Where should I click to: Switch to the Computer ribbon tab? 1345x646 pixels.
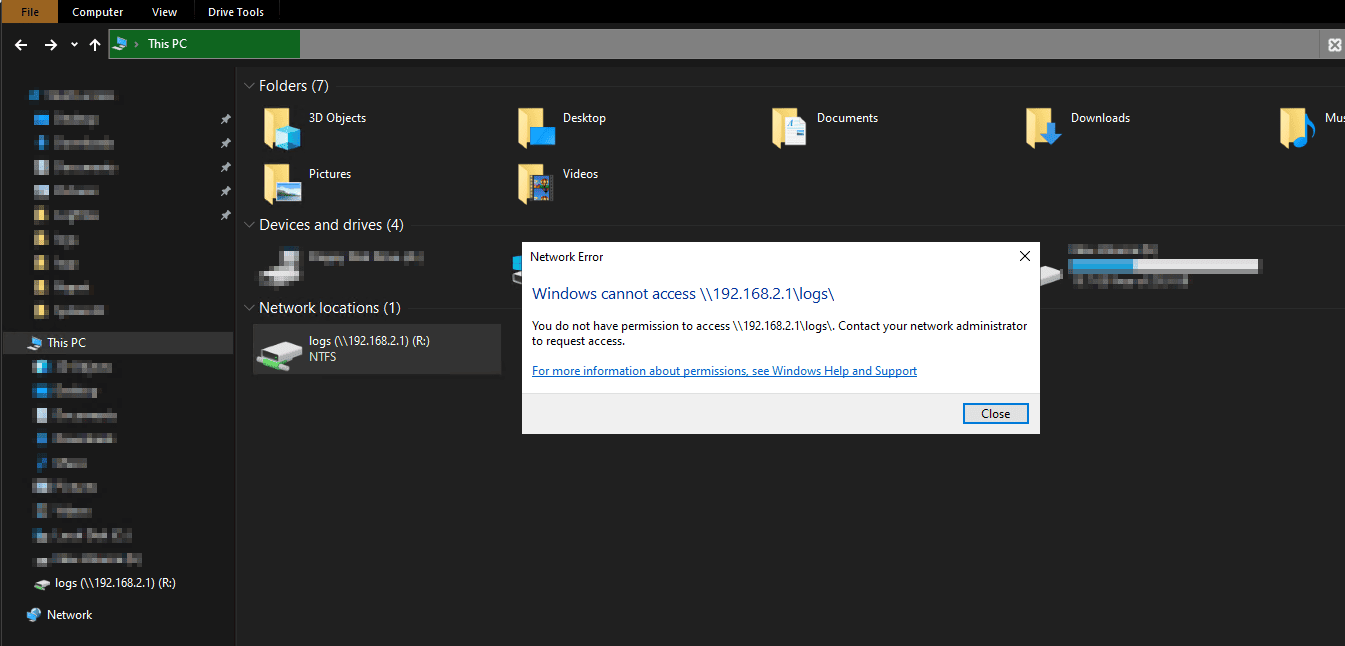pos(98,12)
